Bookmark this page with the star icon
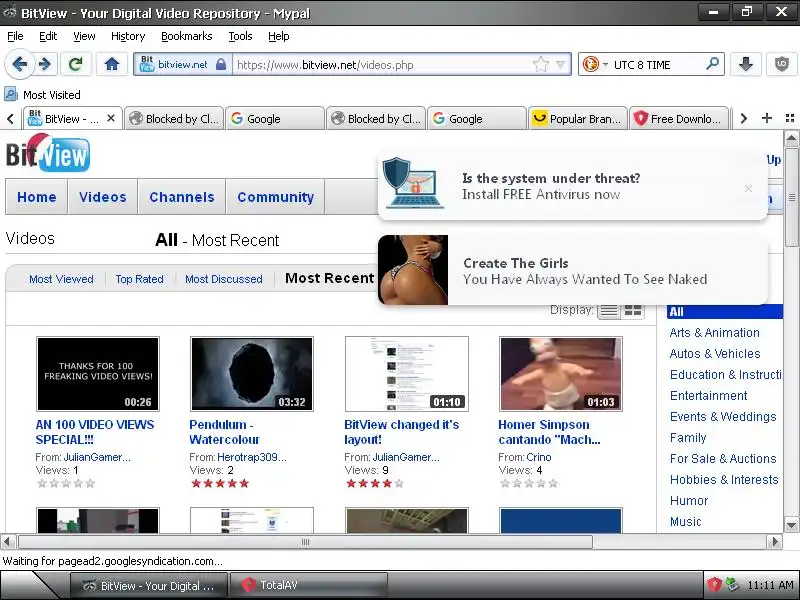800x600 pixels. coord(540,64)
